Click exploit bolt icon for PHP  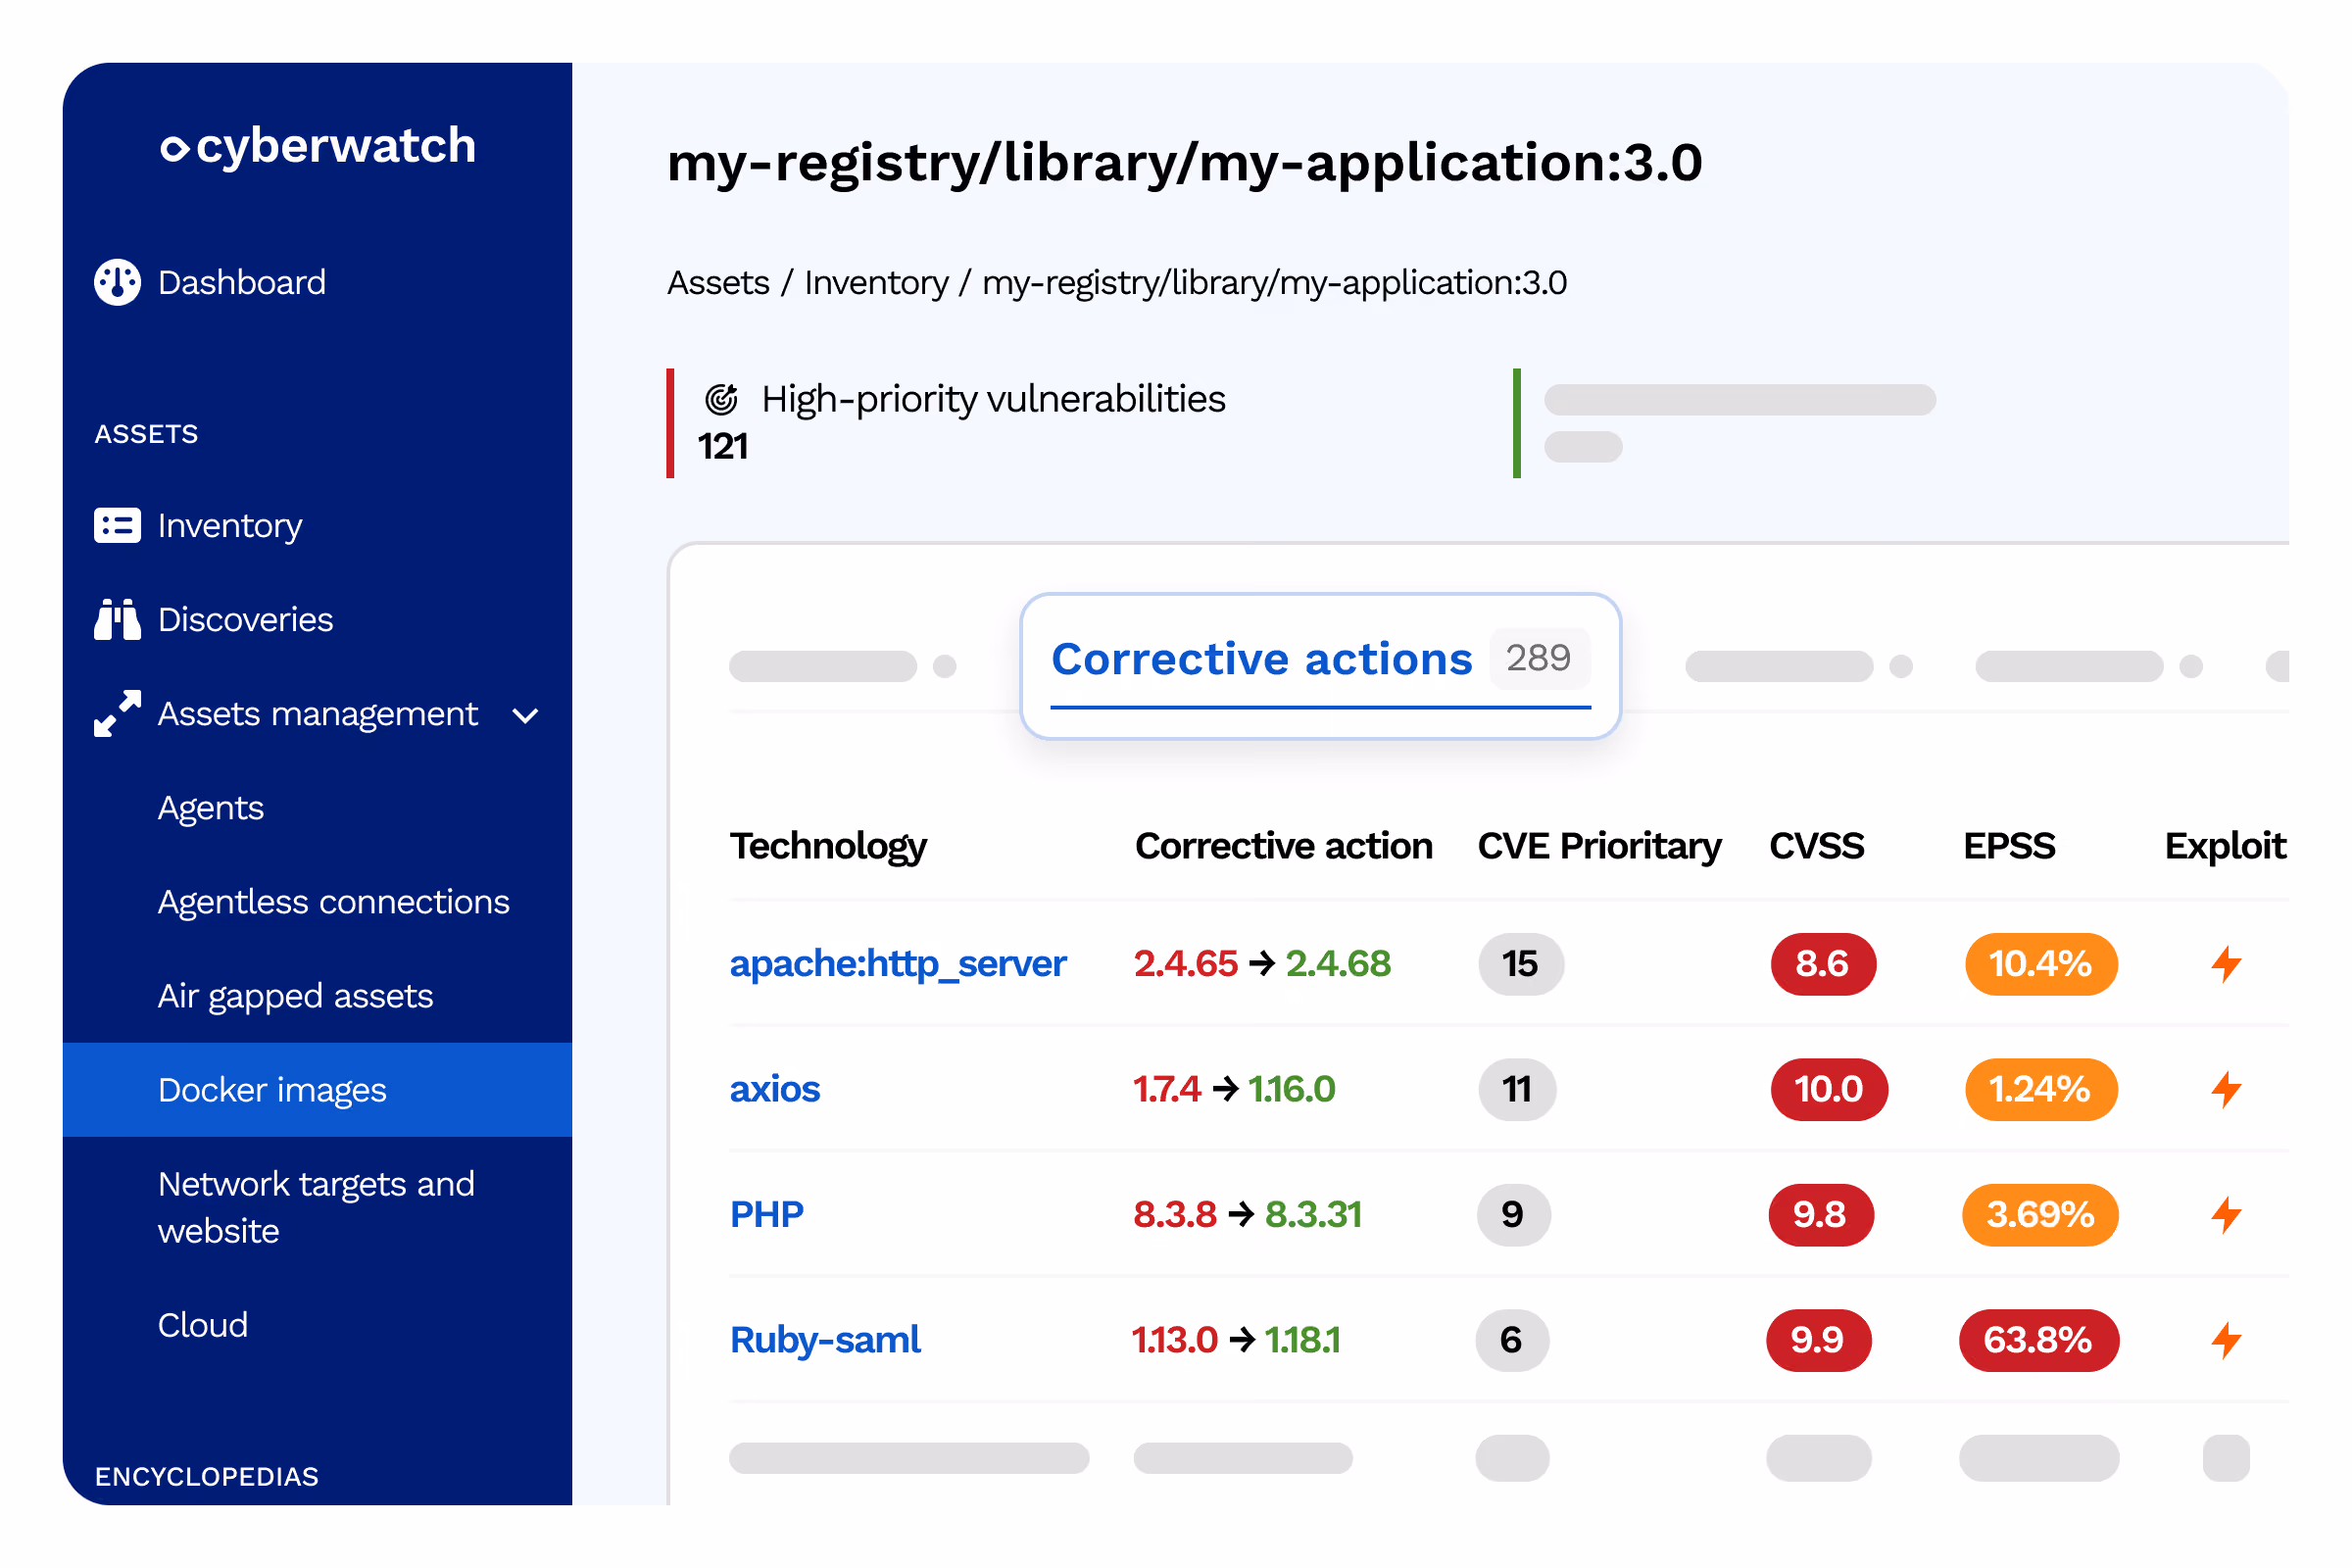coord(2226,1214)
